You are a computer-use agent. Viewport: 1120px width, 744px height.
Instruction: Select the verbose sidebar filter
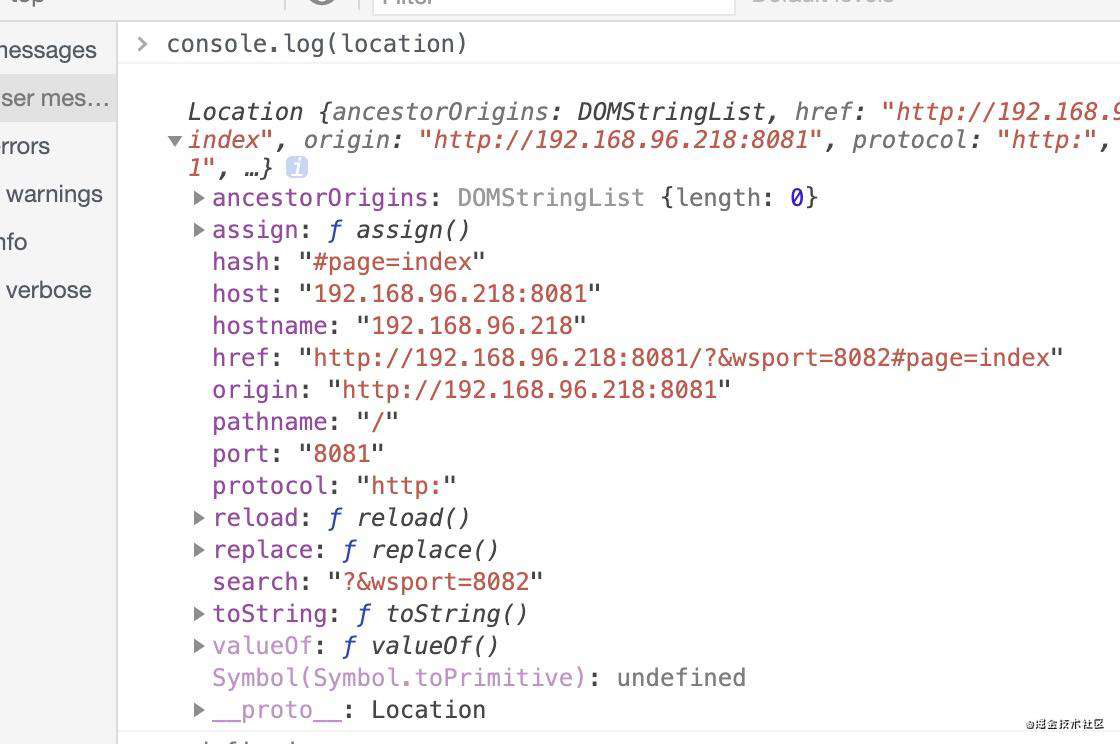point(58,290)
